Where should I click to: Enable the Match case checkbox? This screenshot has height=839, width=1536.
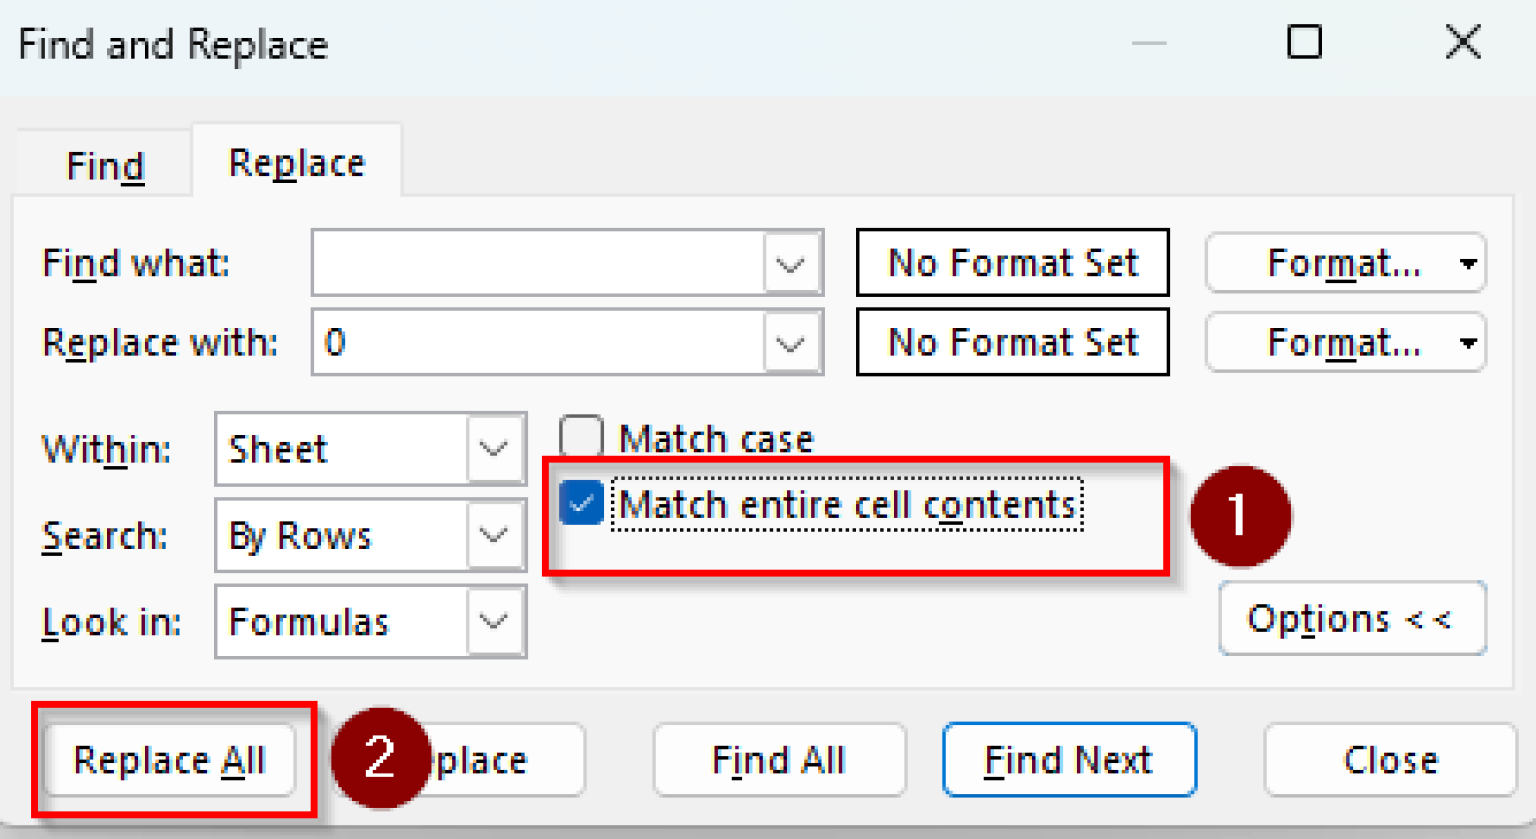[582, 437]
